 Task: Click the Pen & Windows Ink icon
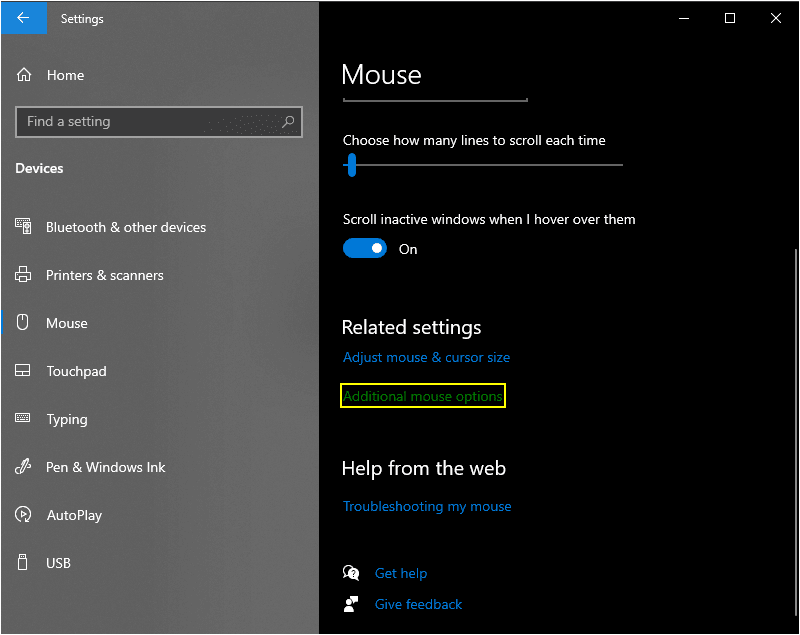coord(23,466)
